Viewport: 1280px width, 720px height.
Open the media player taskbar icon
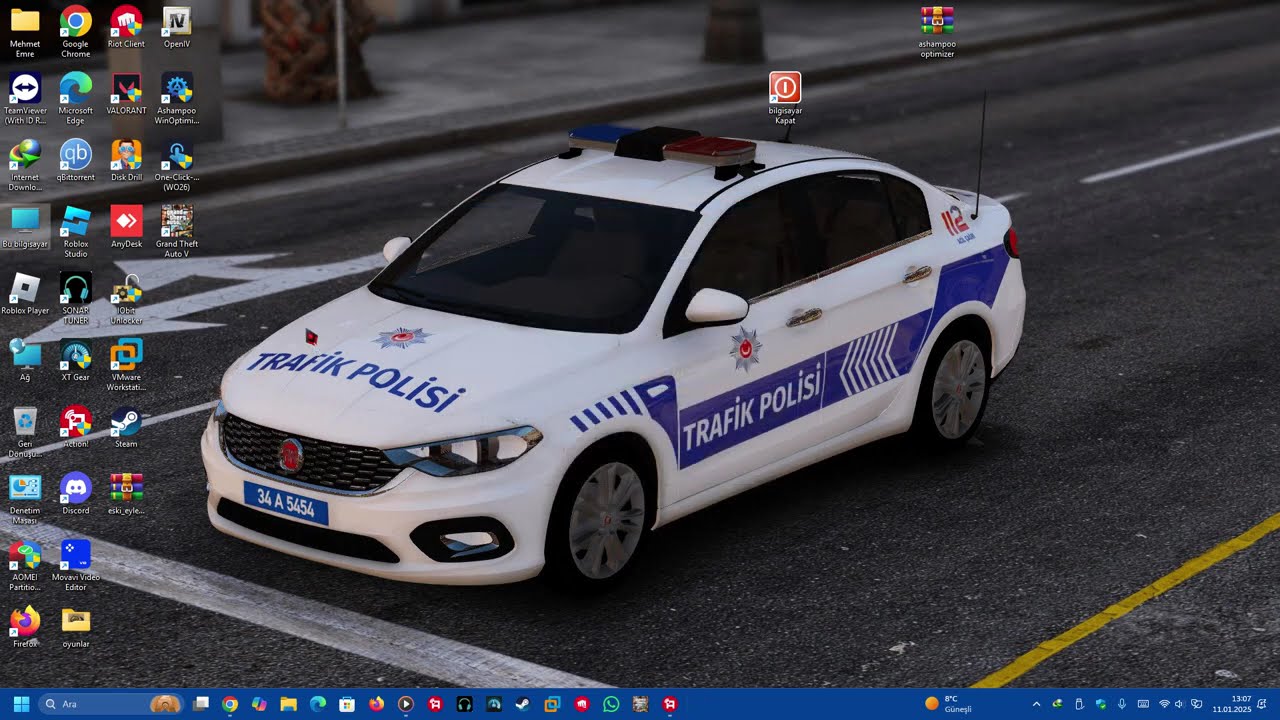[x=405, y=704]
